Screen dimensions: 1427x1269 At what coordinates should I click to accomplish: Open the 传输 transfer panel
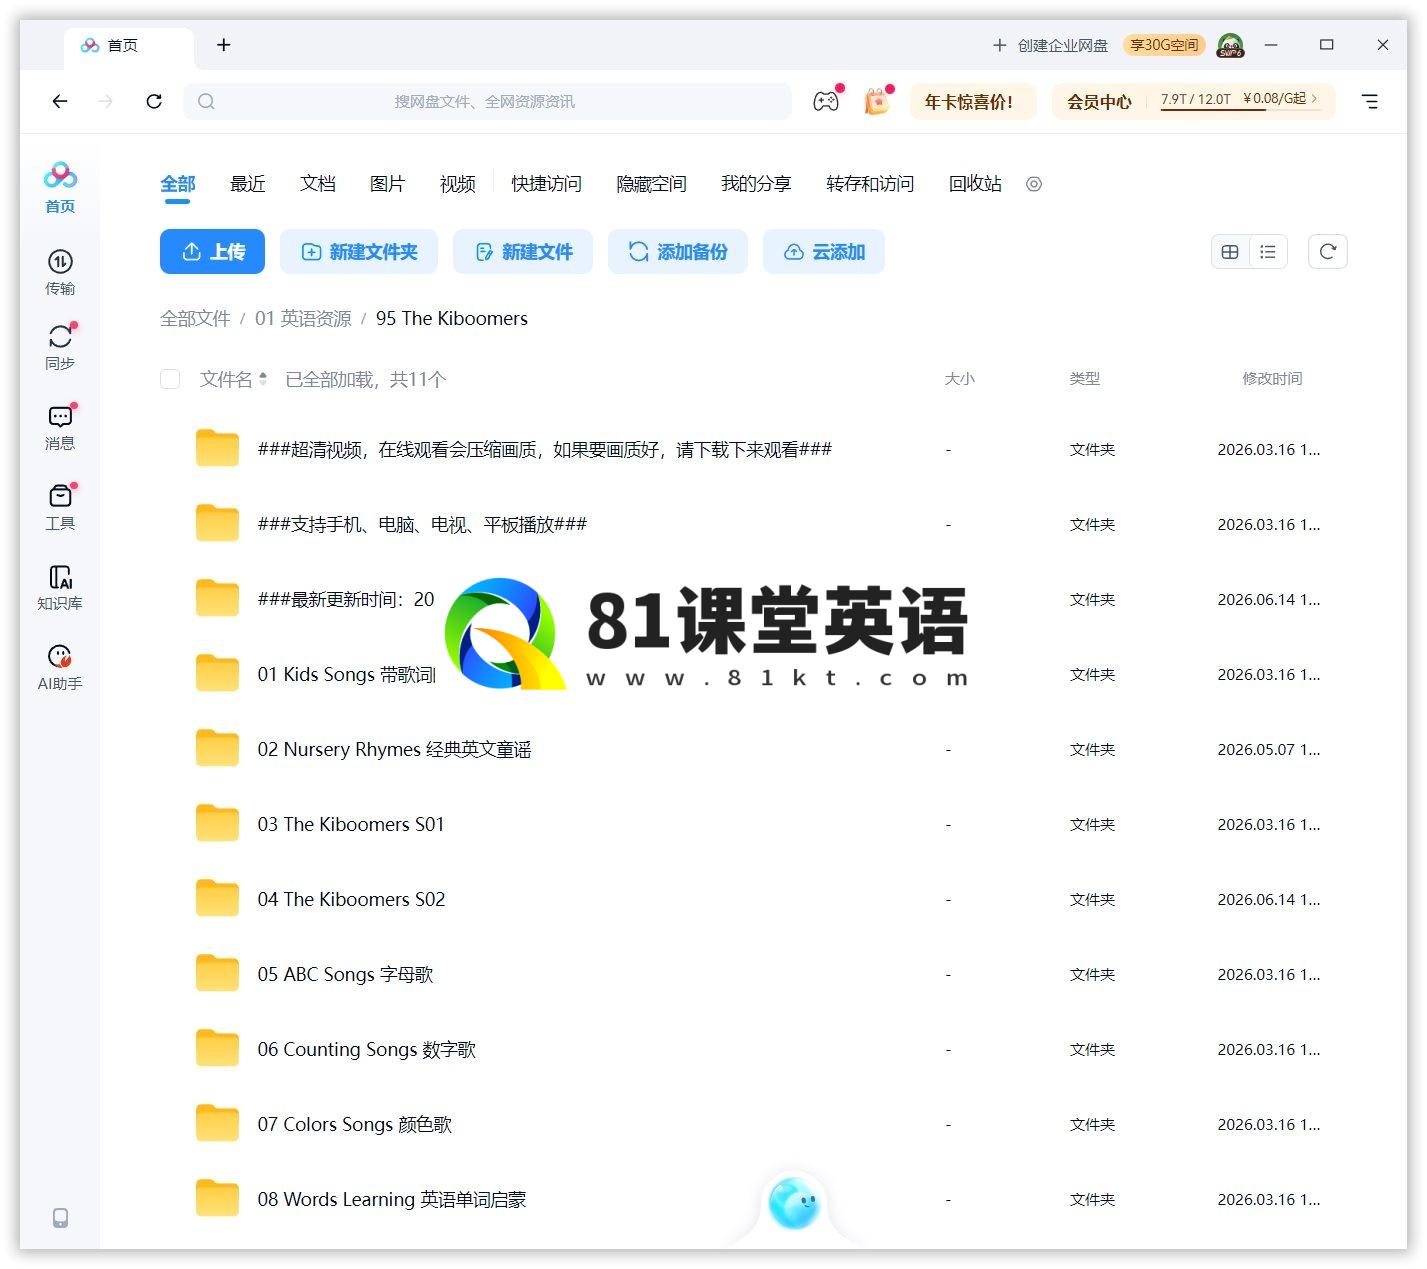tap(60, 272)
